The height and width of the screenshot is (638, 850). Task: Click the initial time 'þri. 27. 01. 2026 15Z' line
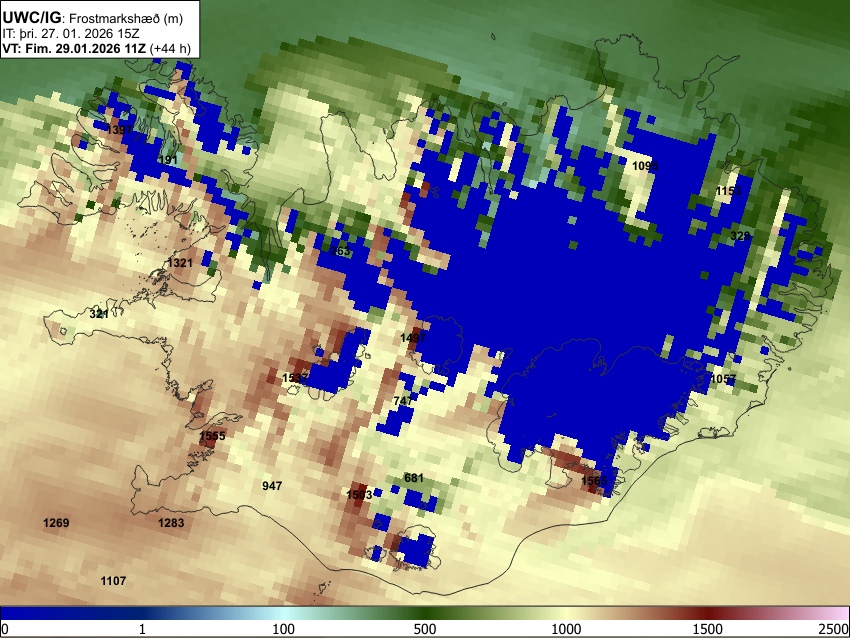click(x=71, y=34)
